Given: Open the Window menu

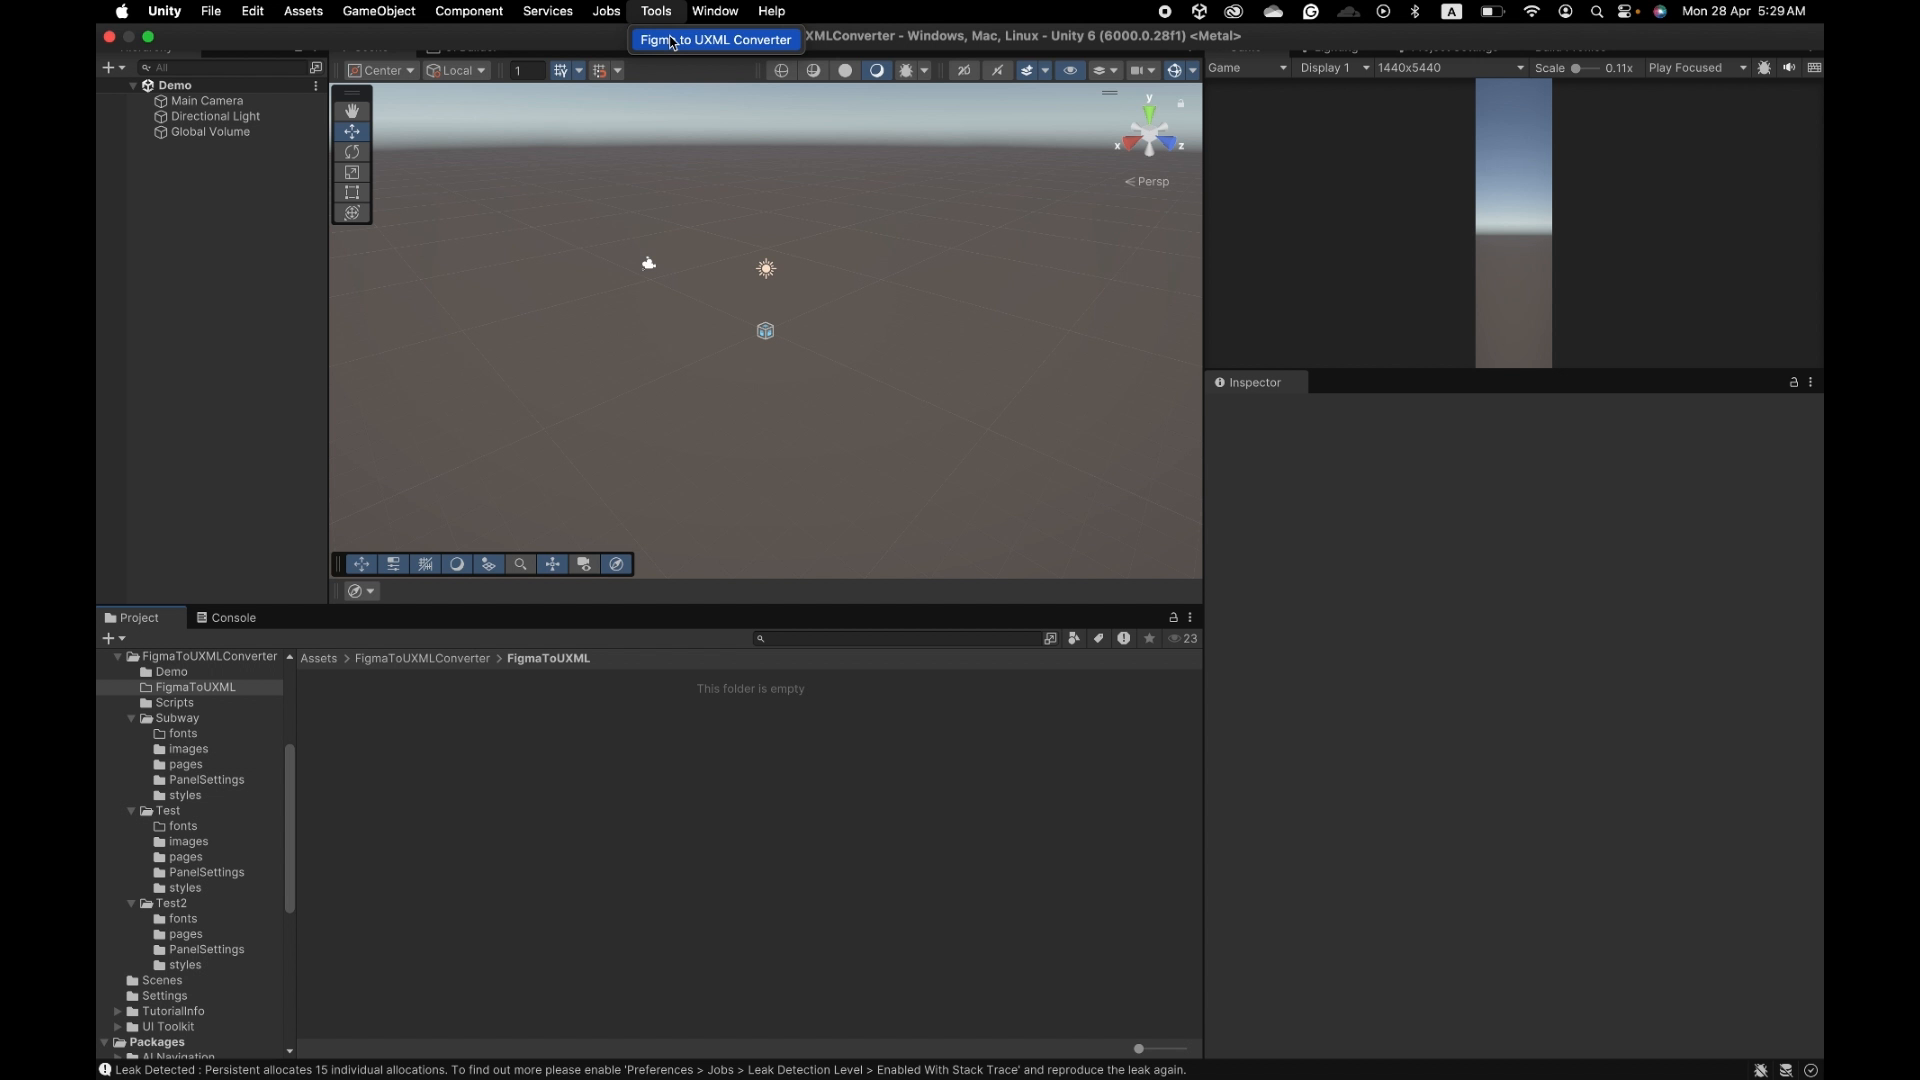Looking at the screenshot, I should click(x=714, y=11).
